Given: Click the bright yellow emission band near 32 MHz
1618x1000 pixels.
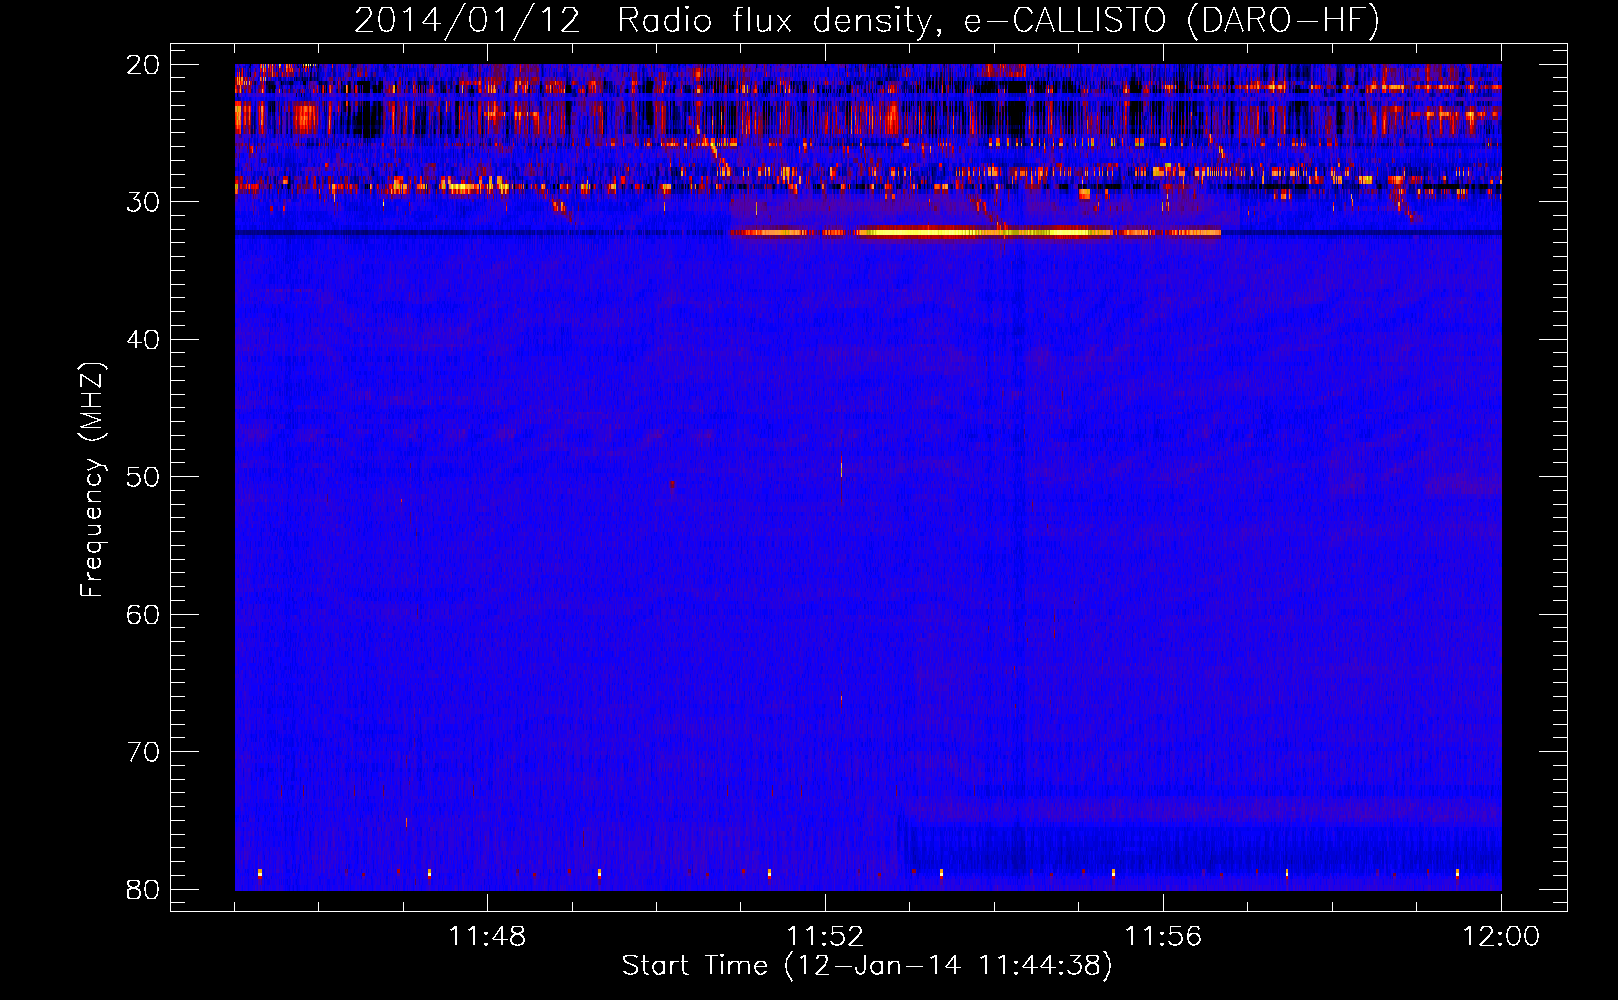Looking at the screenshot, I should (x=975, y=233).
